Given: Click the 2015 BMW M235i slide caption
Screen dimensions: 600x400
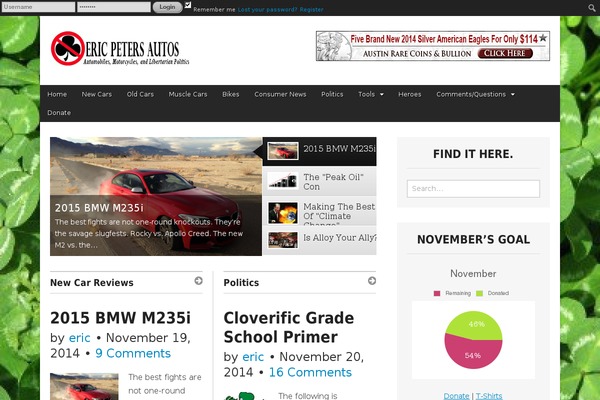Looking at the screenshot, I should point(99,208).
